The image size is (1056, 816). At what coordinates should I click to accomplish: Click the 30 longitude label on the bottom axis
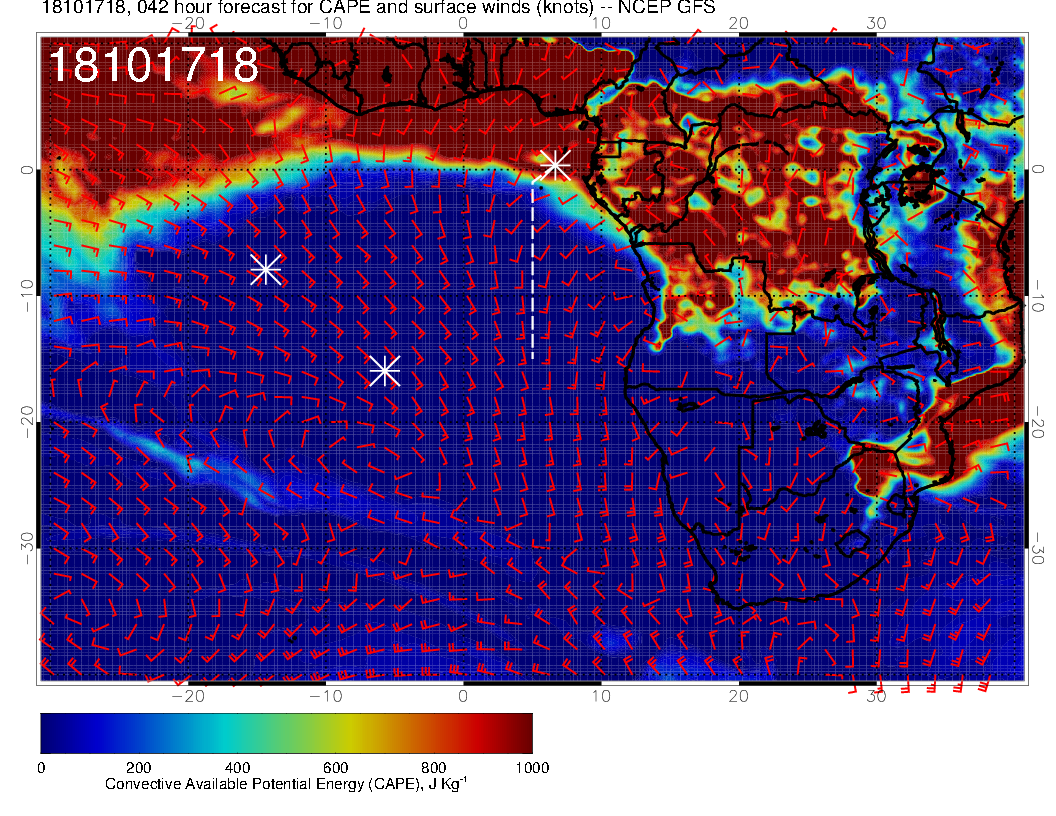[x=876, y=695]
